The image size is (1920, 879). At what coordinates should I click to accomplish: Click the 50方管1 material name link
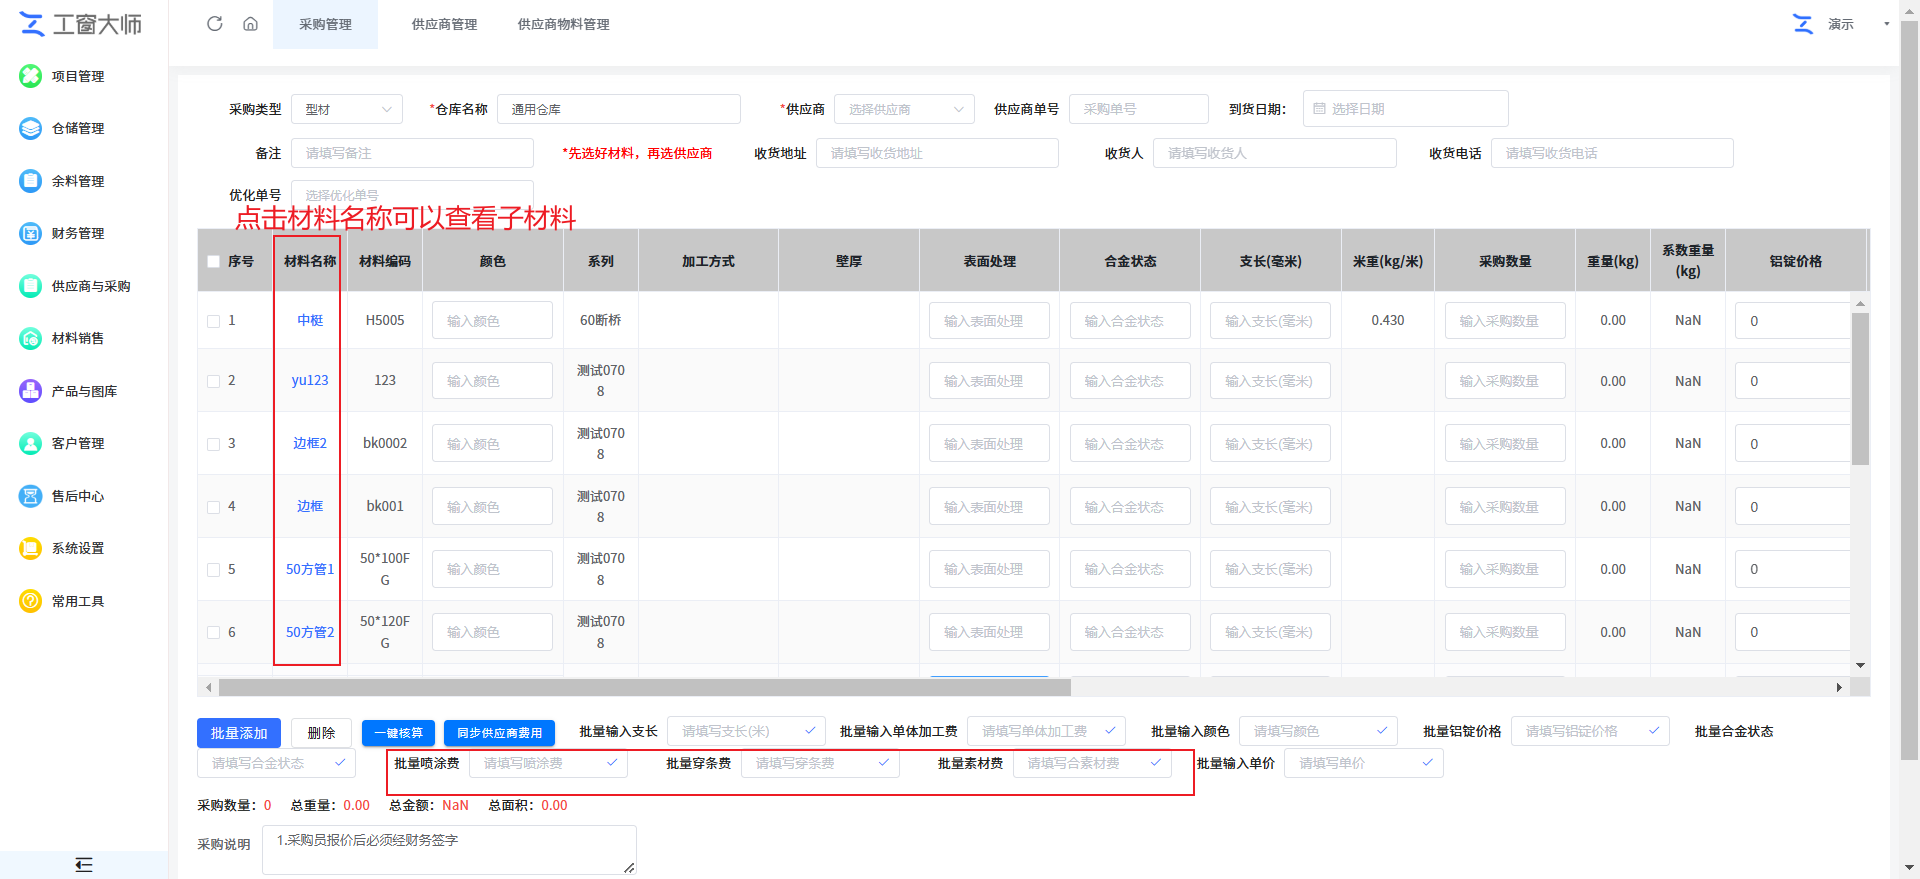pos(310,569)
